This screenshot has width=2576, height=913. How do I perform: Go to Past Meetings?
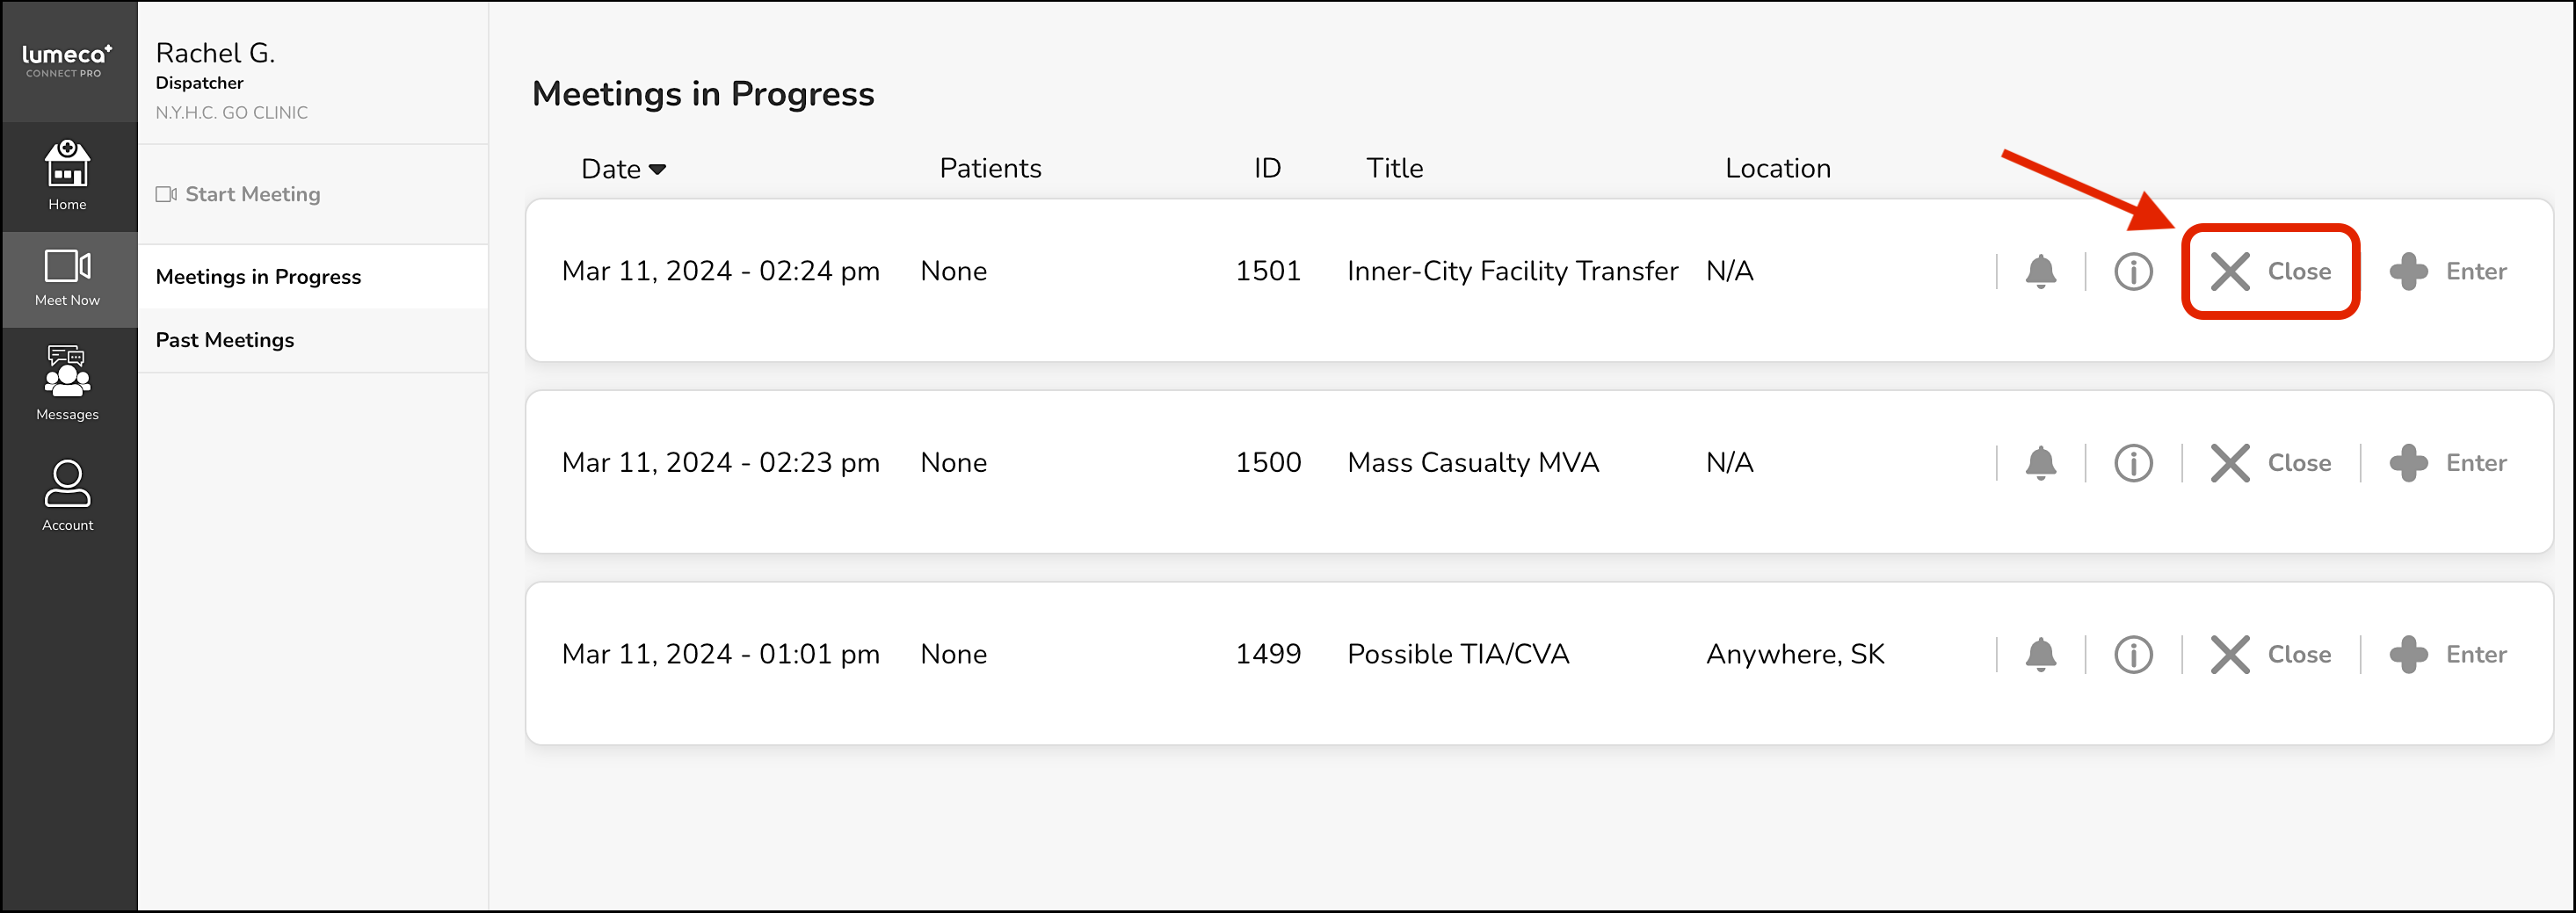pos(225,340)
